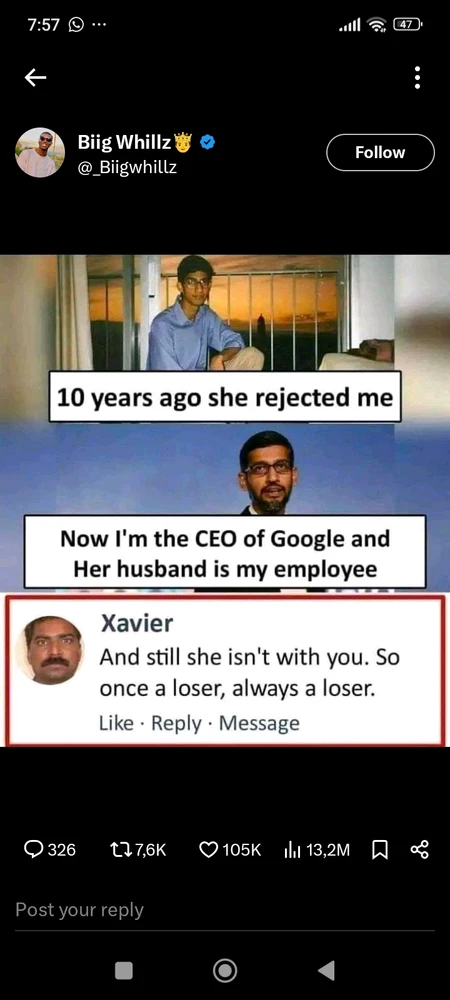This screenshot has height=1000, width=450.
Task: Bookmark this post
Action: 380,849
